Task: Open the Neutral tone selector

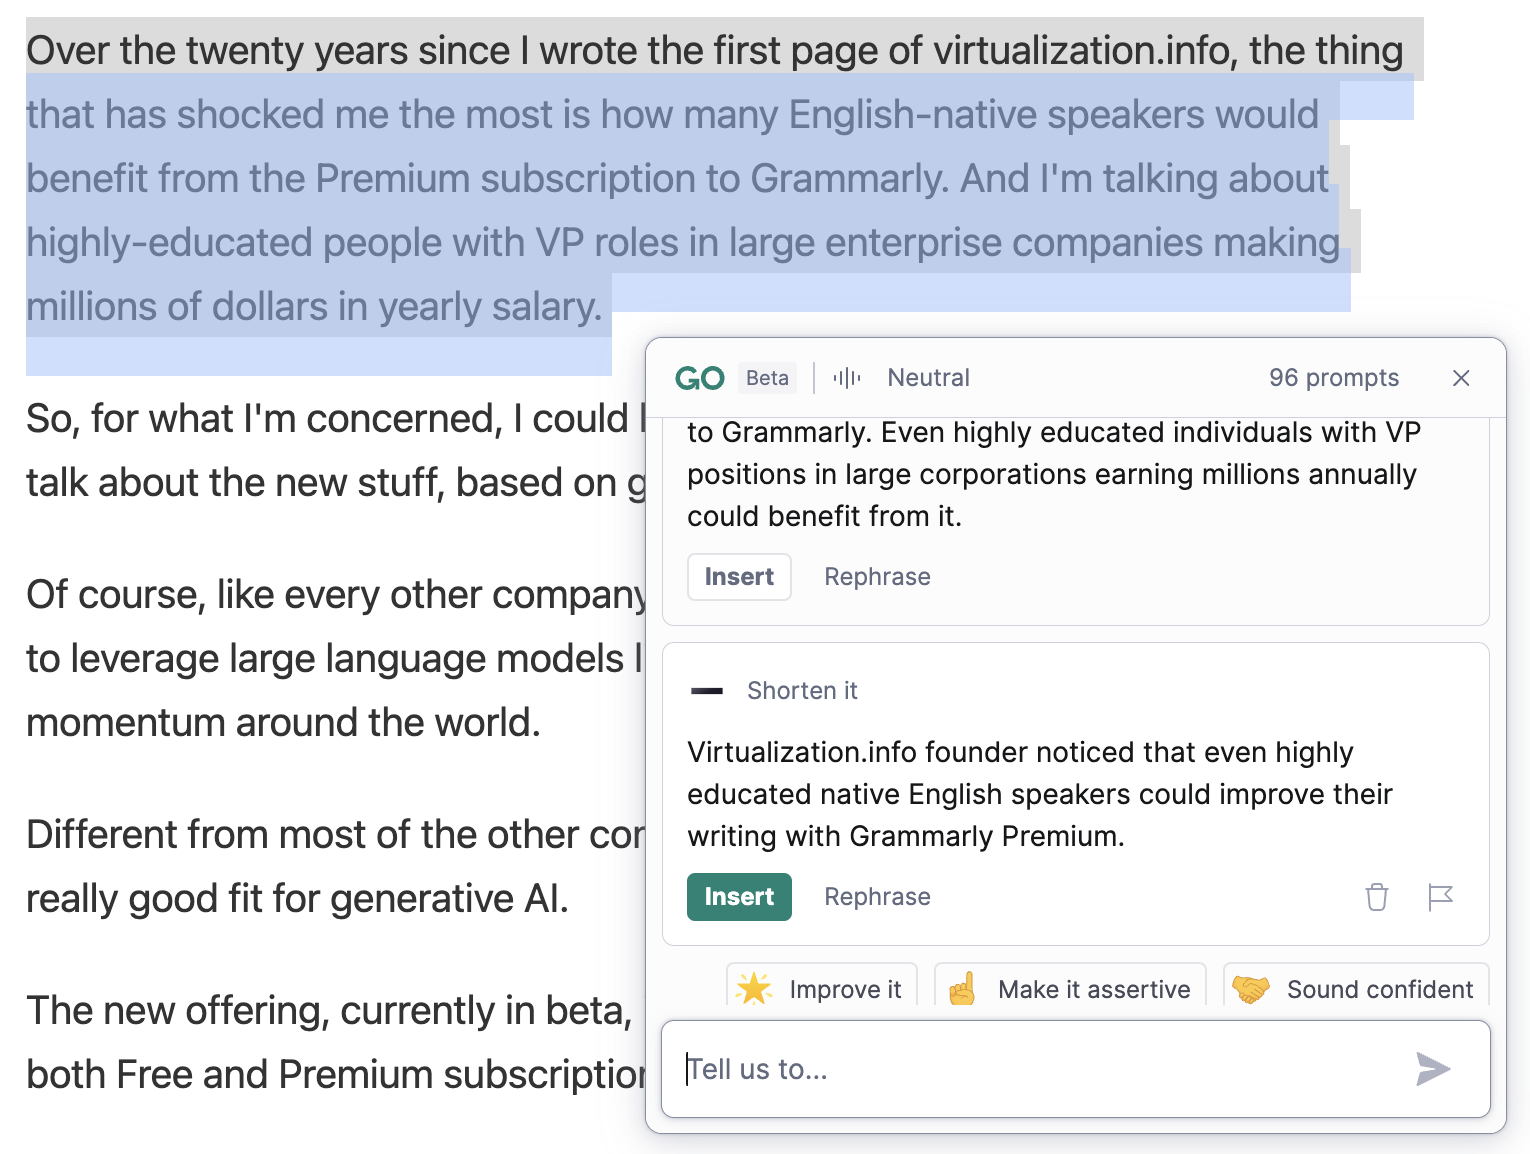Action: coord(929,378)
